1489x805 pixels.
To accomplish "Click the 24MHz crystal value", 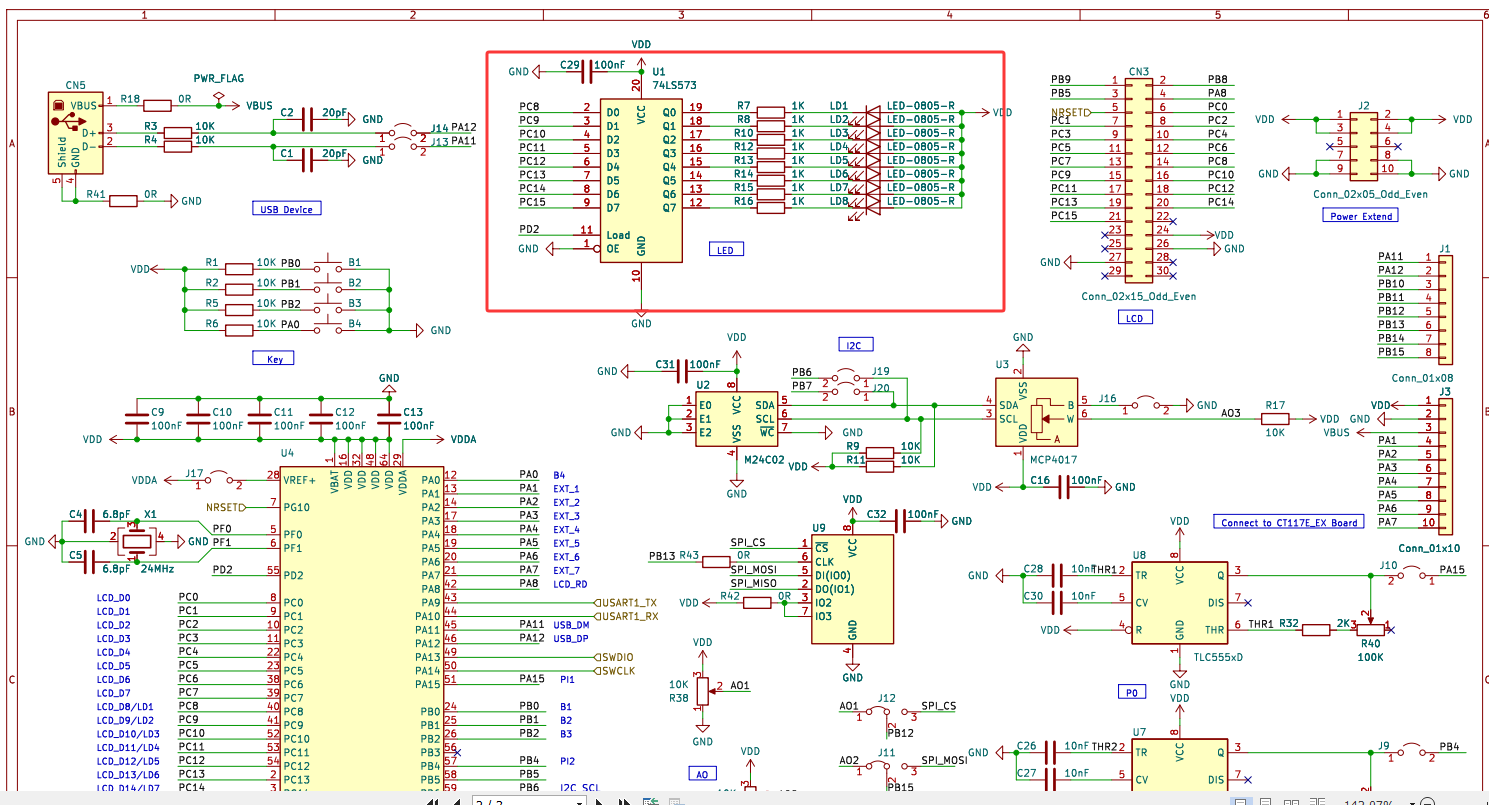I will pyautogui.click(x=157, y=568).
